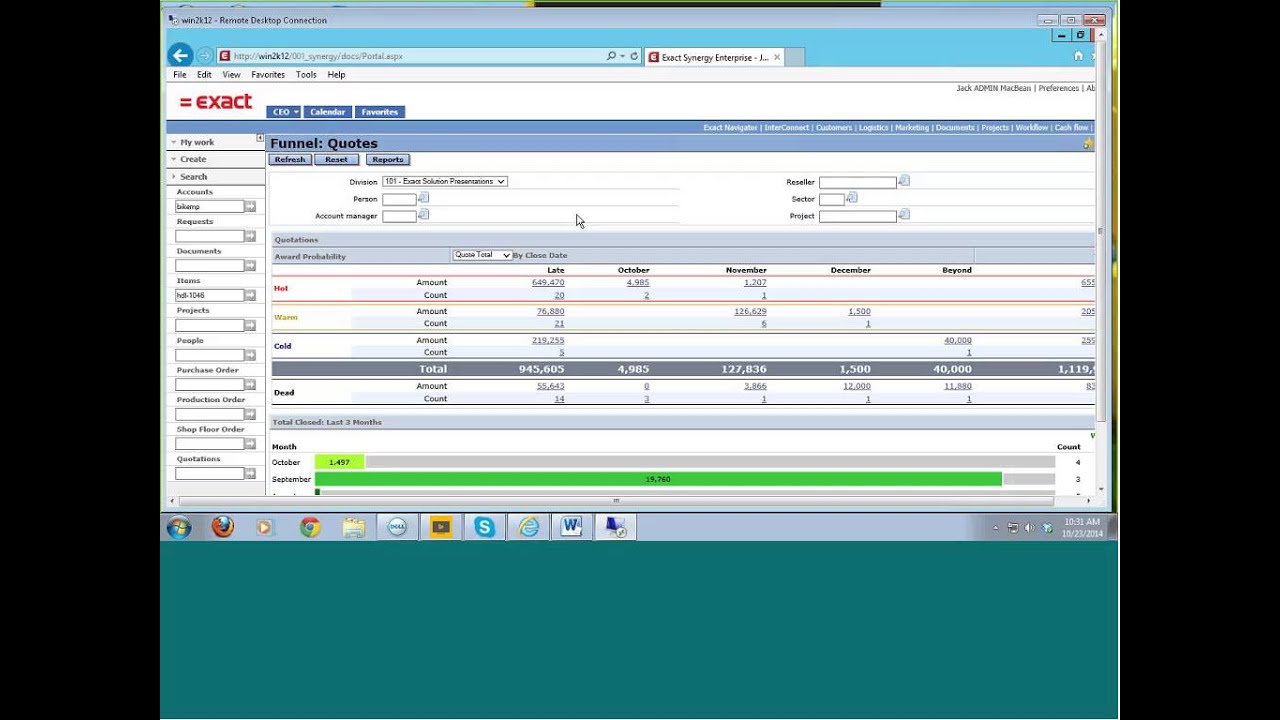Click the browser URL address bar
The width and height of the screenshot is (1280, 720).
[x=410, y=56]
